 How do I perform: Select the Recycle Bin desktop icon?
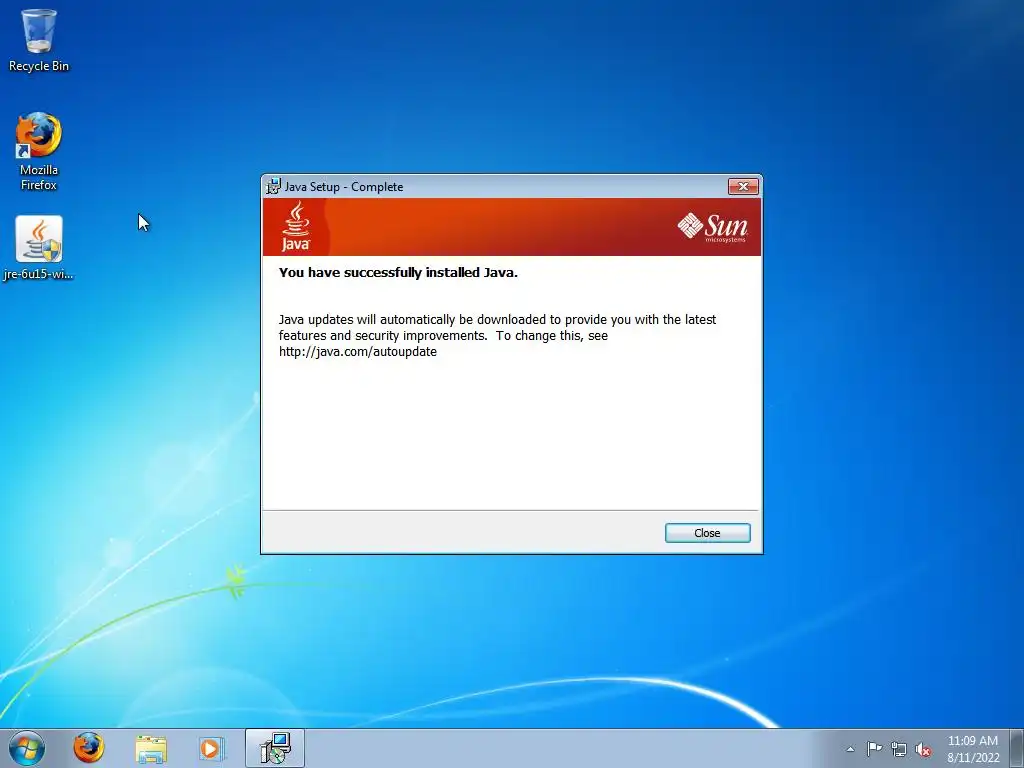[x=39, y=40]
